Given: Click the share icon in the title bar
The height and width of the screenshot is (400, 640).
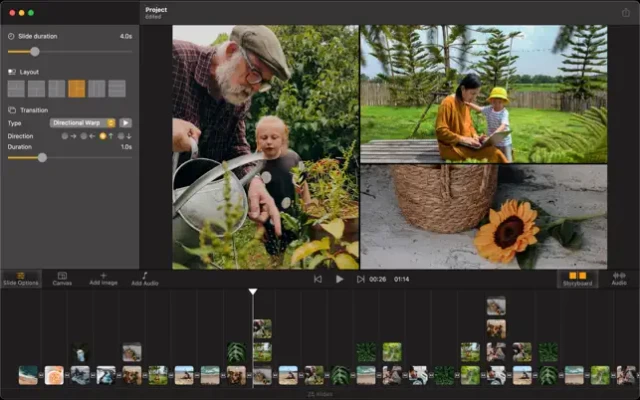Looking at the screenshot, I should tap(626, 12).
